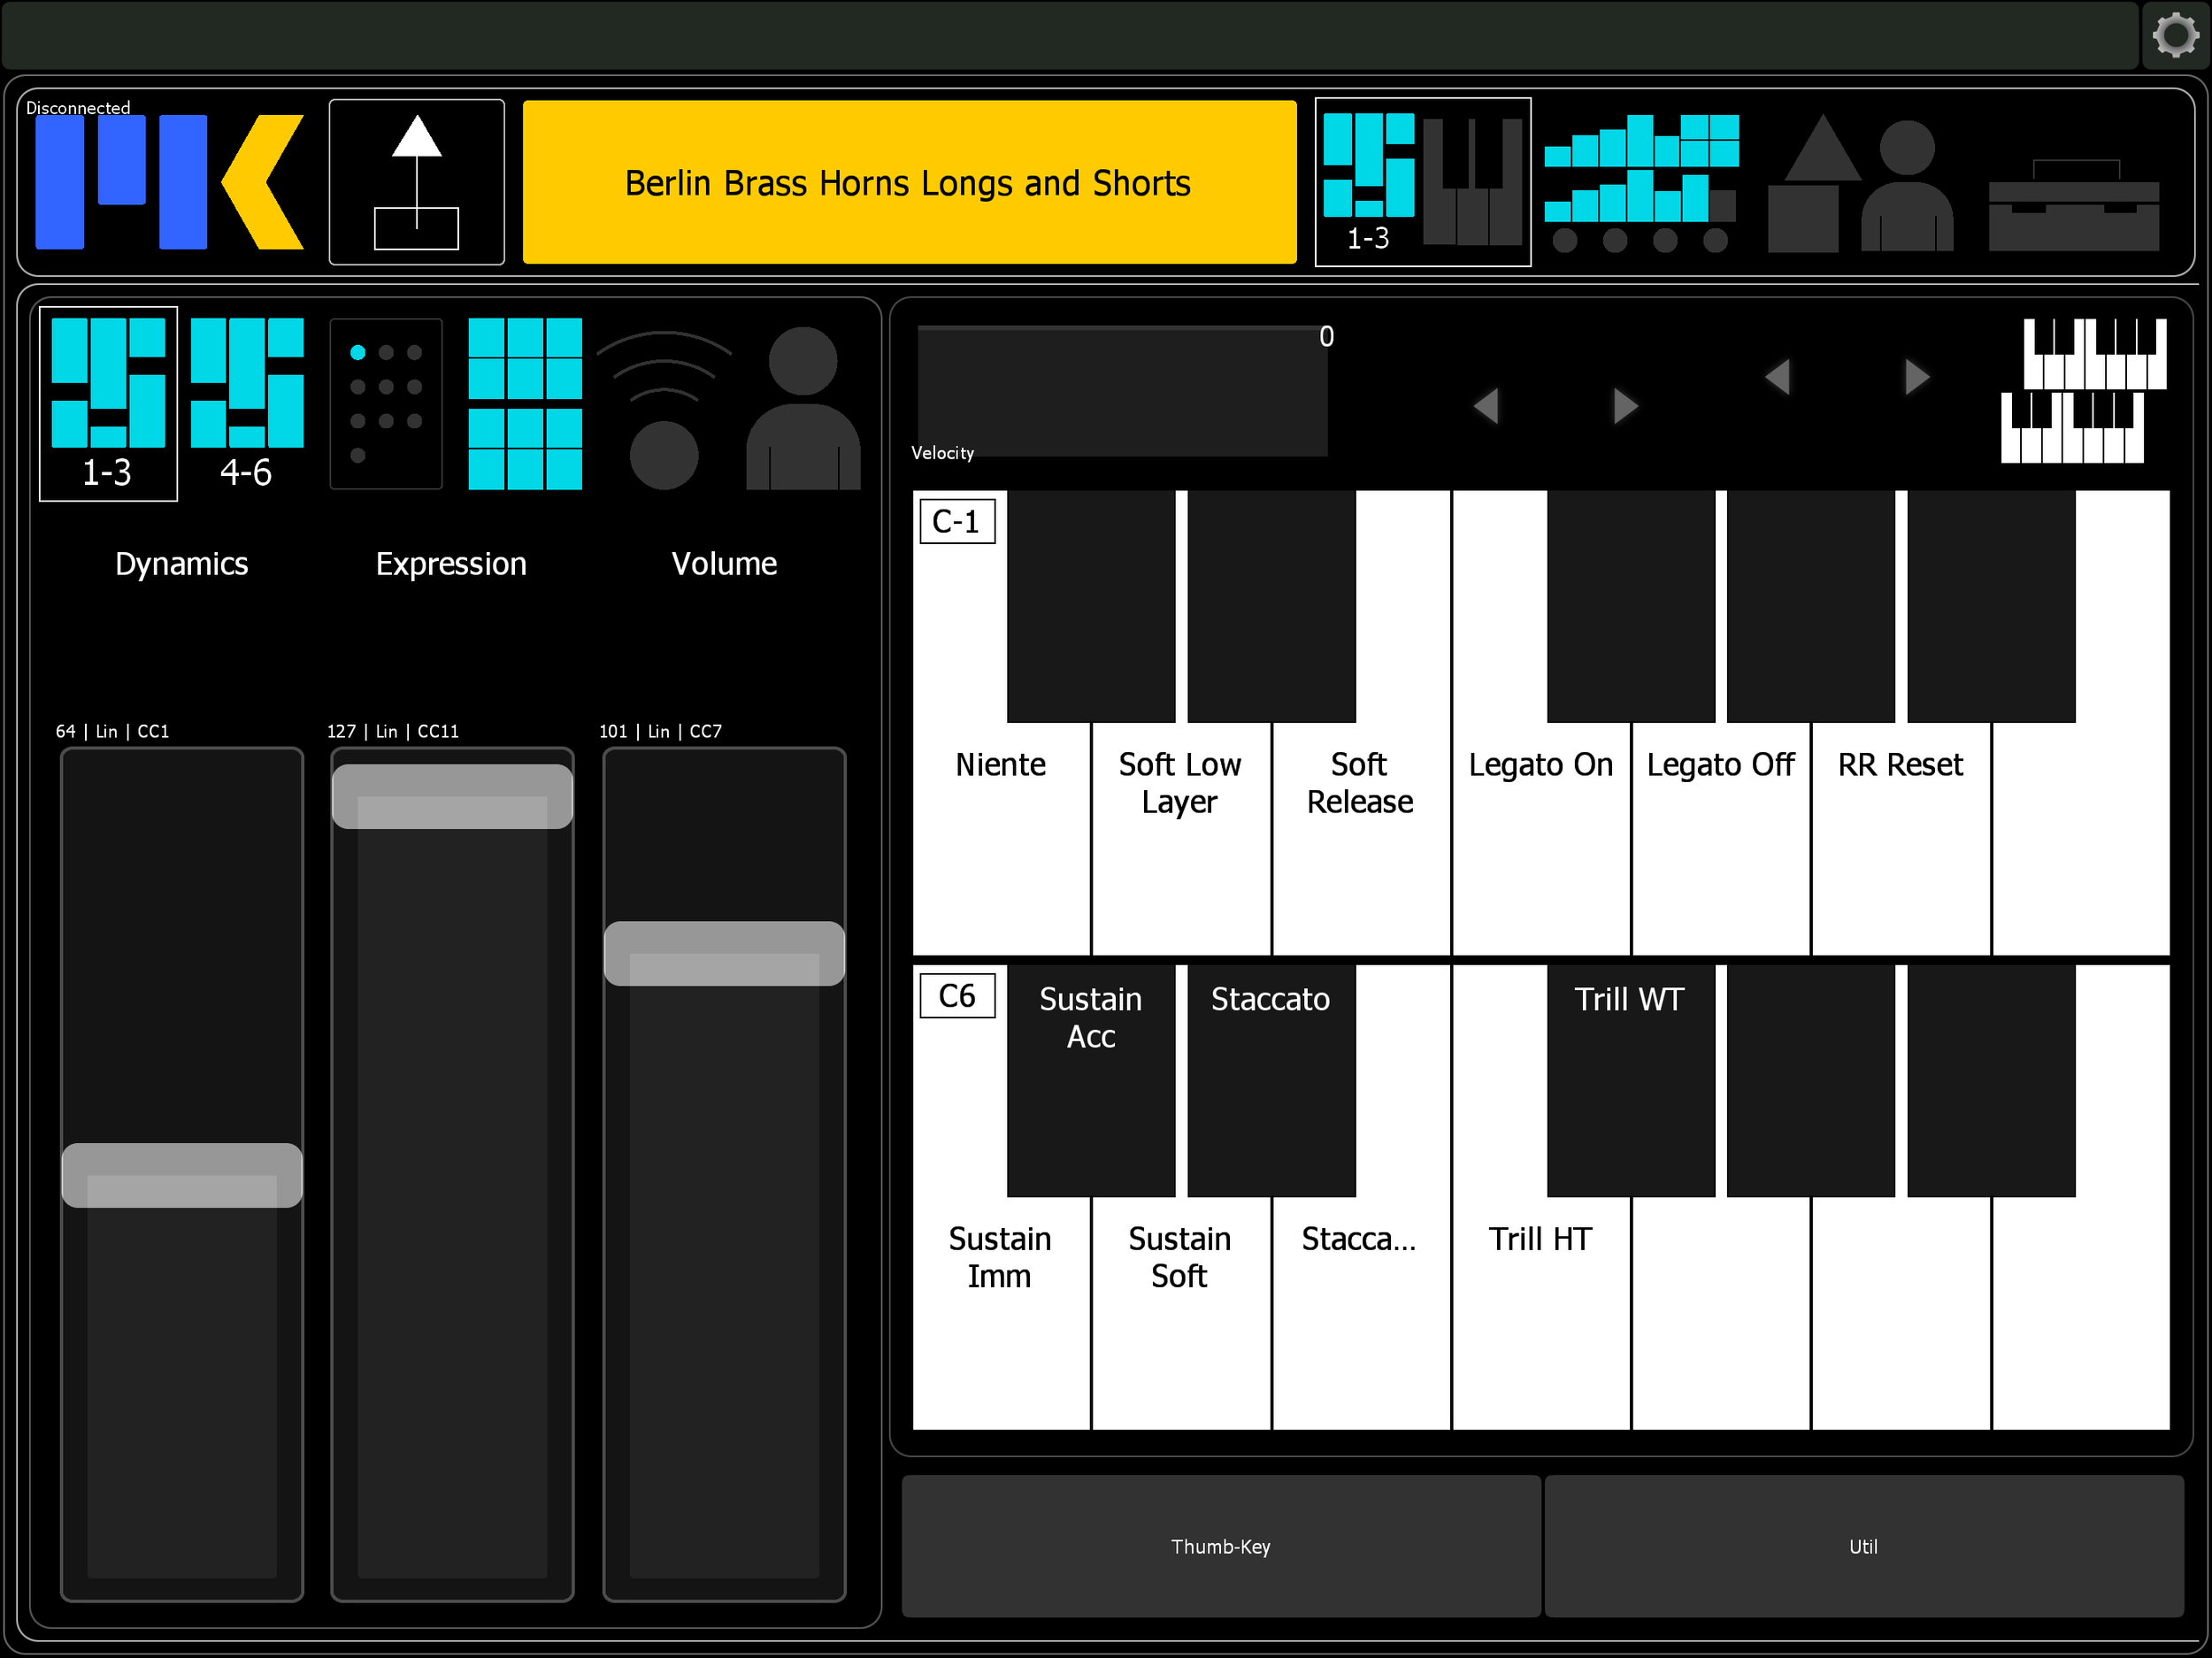Click the '101 | Lin | CC7' readout

pyautogui.click(x=660, y=731)
